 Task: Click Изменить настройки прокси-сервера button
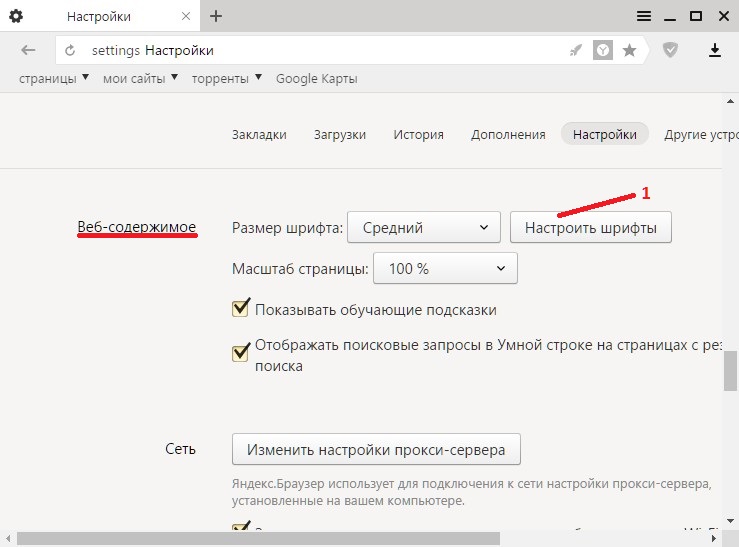(x=376, y=449)
